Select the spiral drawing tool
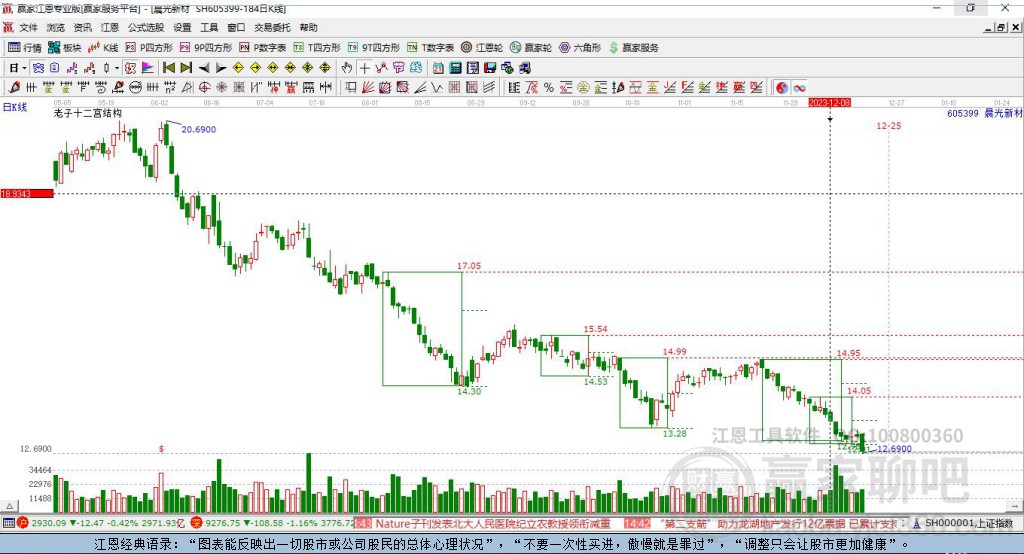 (x=101, y=88)
